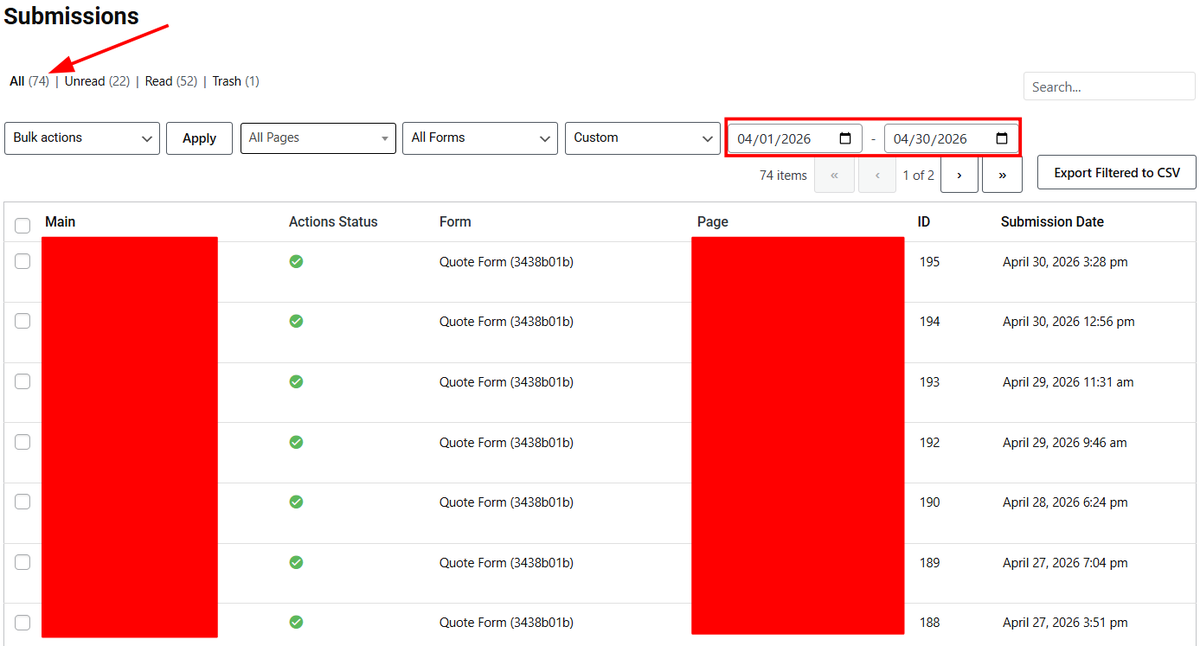Click the green status icon for submission 195

tap(296, 261)
